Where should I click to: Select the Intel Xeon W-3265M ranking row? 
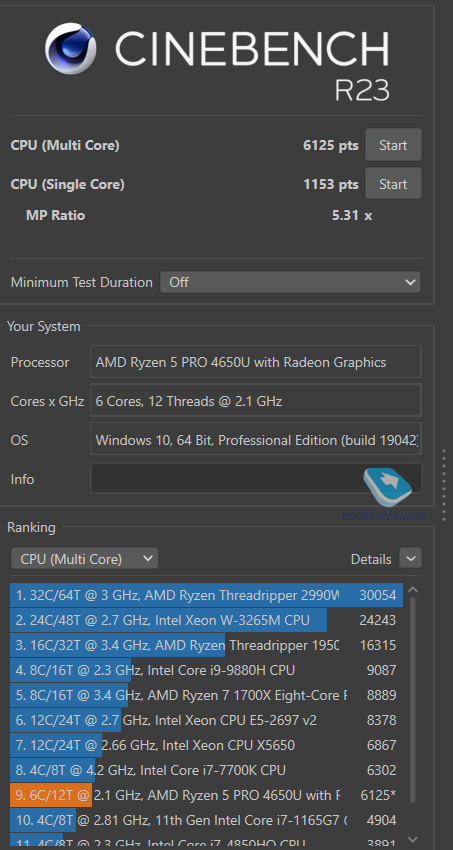coord(206,620)
